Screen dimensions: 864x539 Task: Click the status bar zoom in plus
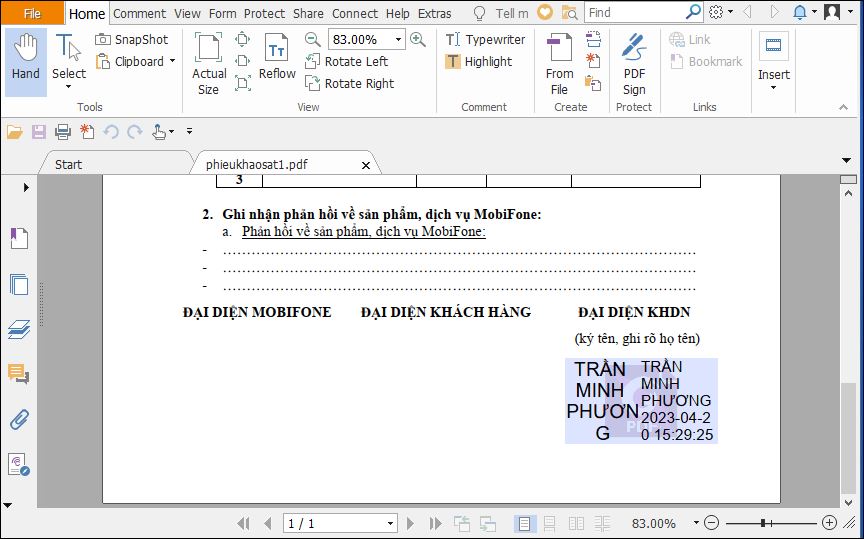[829, 522]
